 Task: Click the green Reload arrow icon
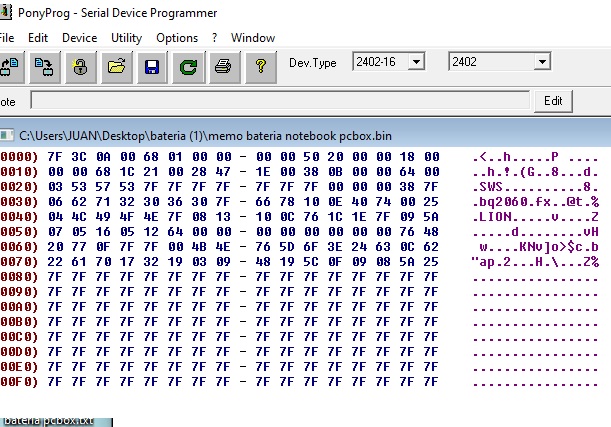coord(188,67)
